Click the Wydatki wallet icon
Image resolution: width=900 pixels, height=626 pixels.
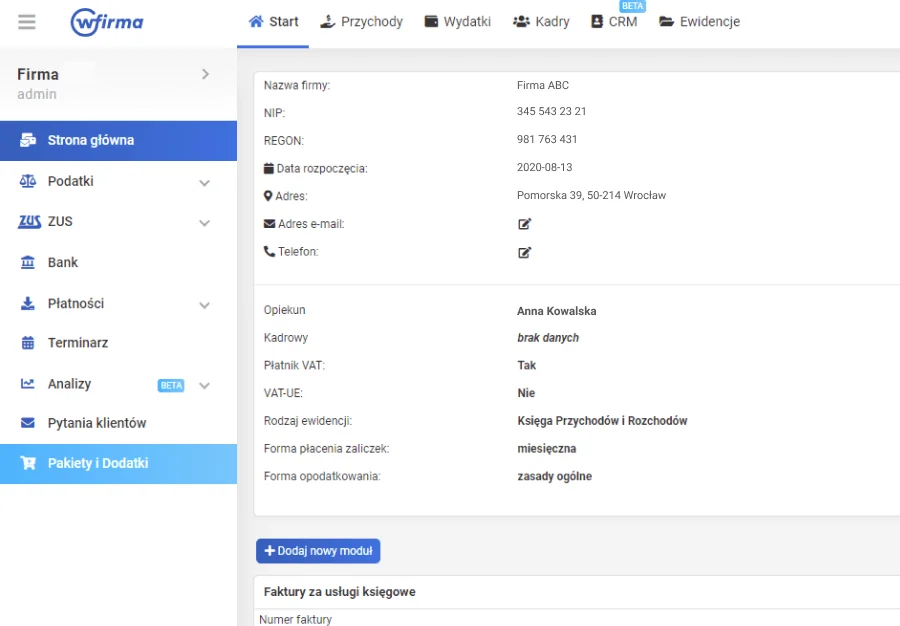(x=431, y=22)
